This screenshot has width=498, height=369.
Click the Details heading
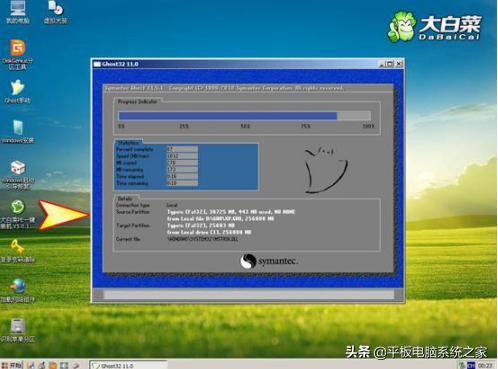(x=125, y=198)
